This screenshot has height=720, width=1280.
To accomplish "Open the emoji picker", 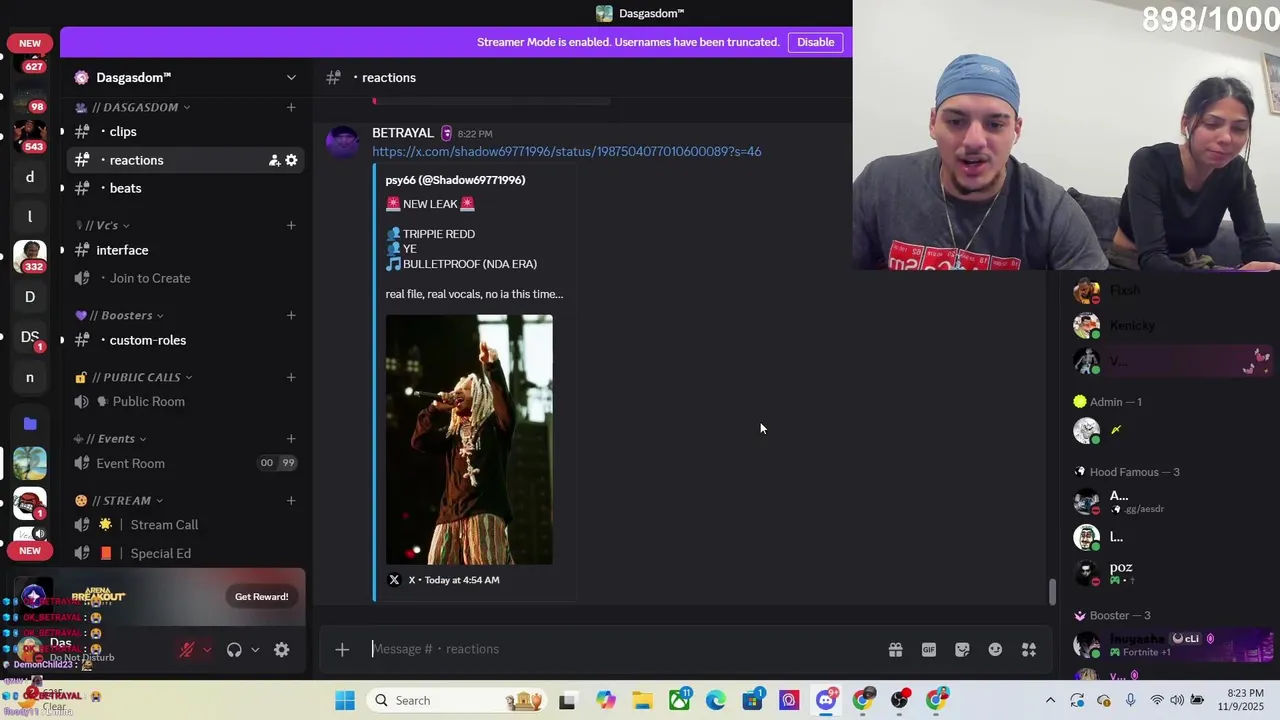I will (995, 649).
